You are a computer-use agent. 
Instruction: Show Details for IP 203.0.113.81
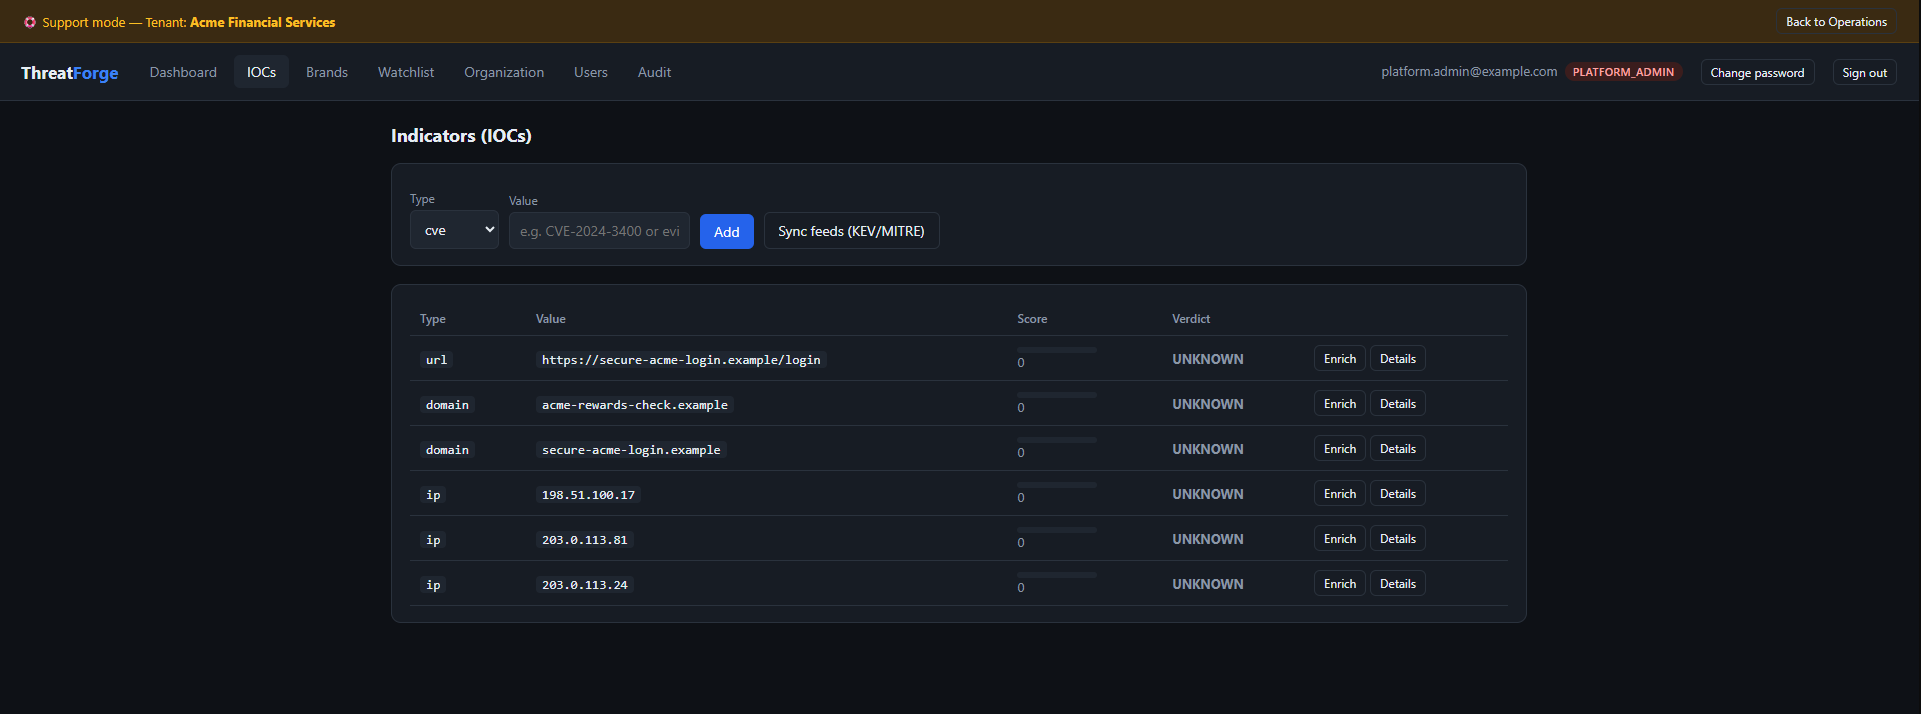point(1397,539)
